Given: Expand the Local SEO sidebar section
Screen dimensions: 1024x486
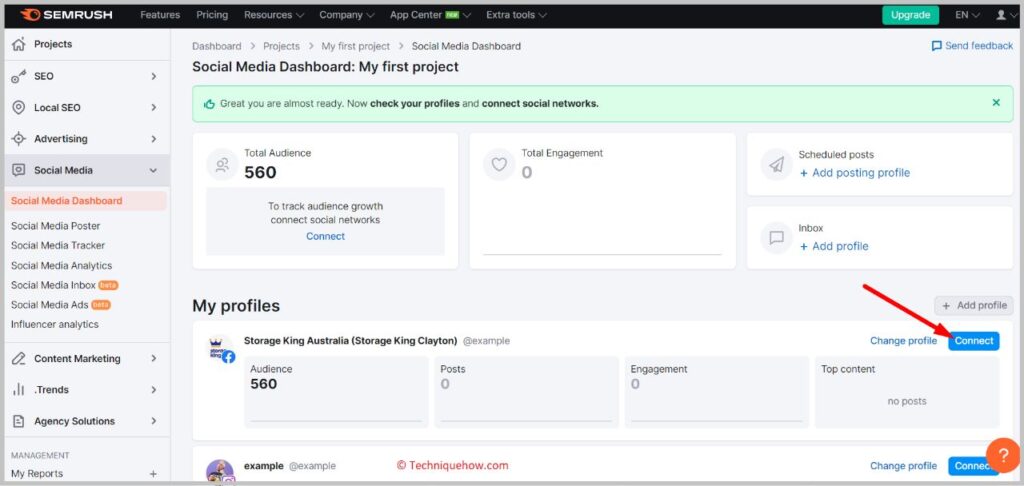Looking at the screenshot, I should [x=154, y=108].
